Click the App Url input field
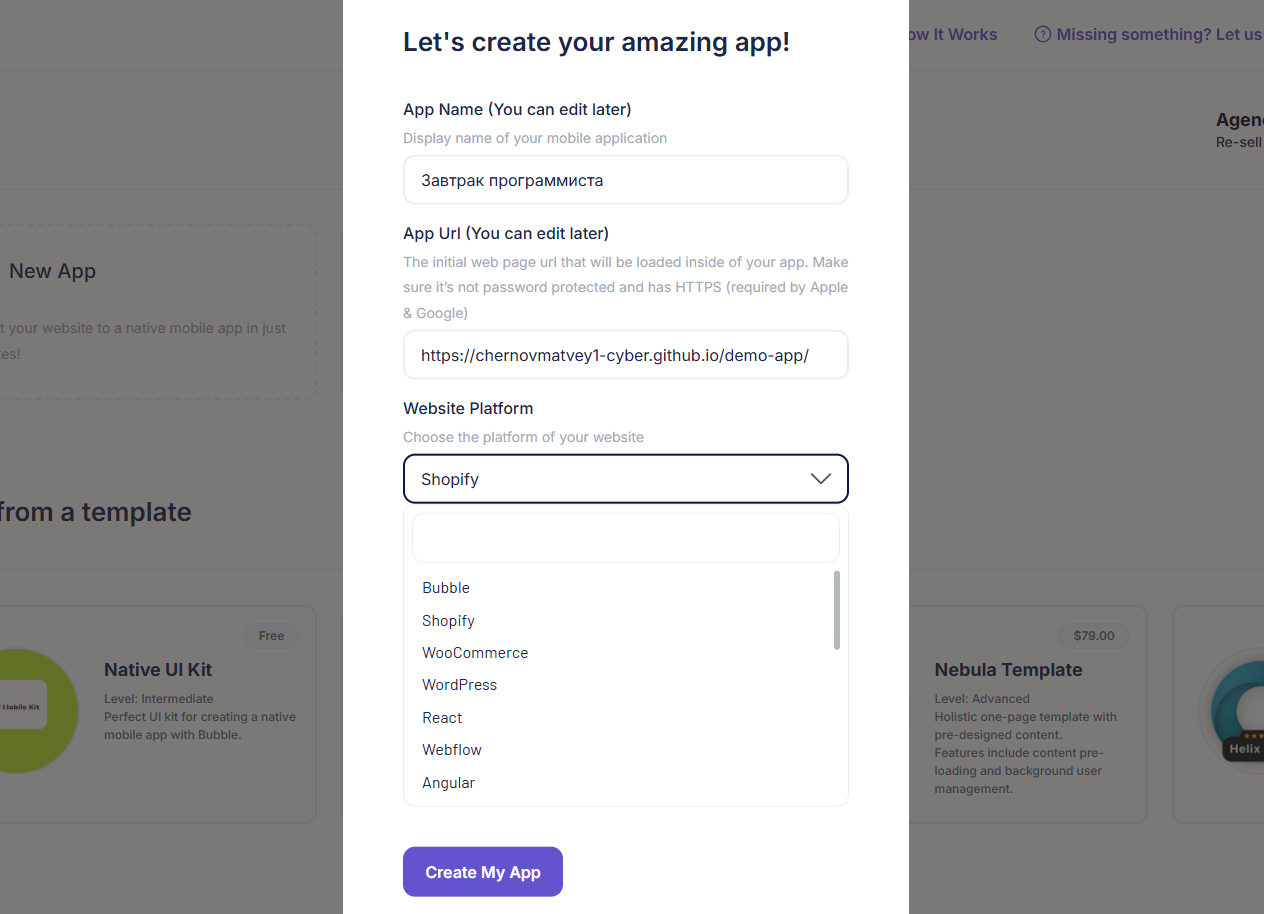This screenshot has width=1264, height=914. 625,355
